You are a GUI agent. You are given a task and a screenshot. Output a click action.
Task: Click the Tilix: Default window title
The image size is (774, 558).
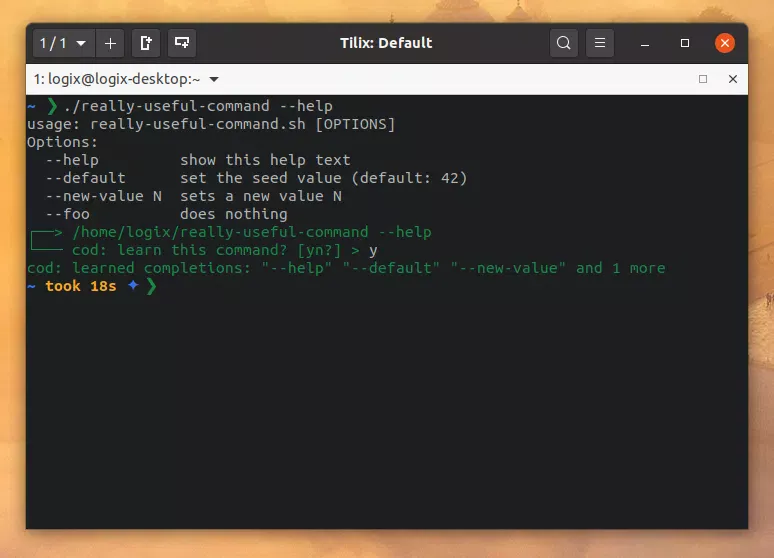click(x=386, y=43)
